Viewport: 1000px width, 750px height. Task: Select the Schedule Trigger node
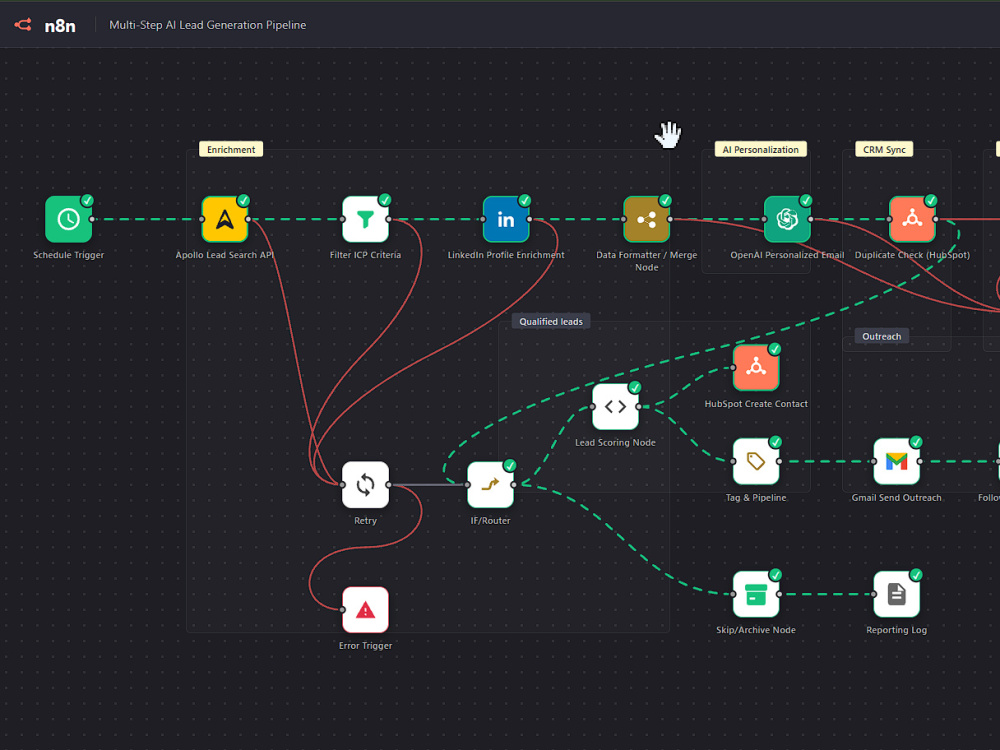[68, 219]
